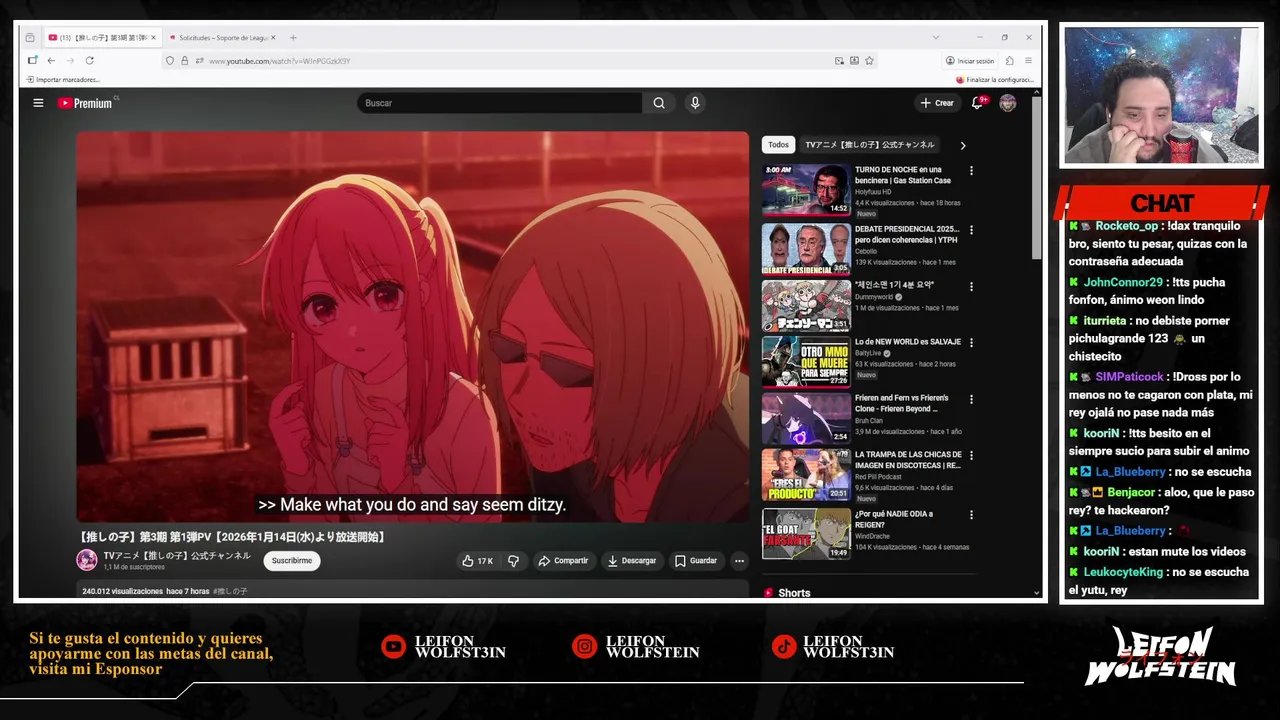
Task: Click the search magnifier button
Action: coord(659,103)
